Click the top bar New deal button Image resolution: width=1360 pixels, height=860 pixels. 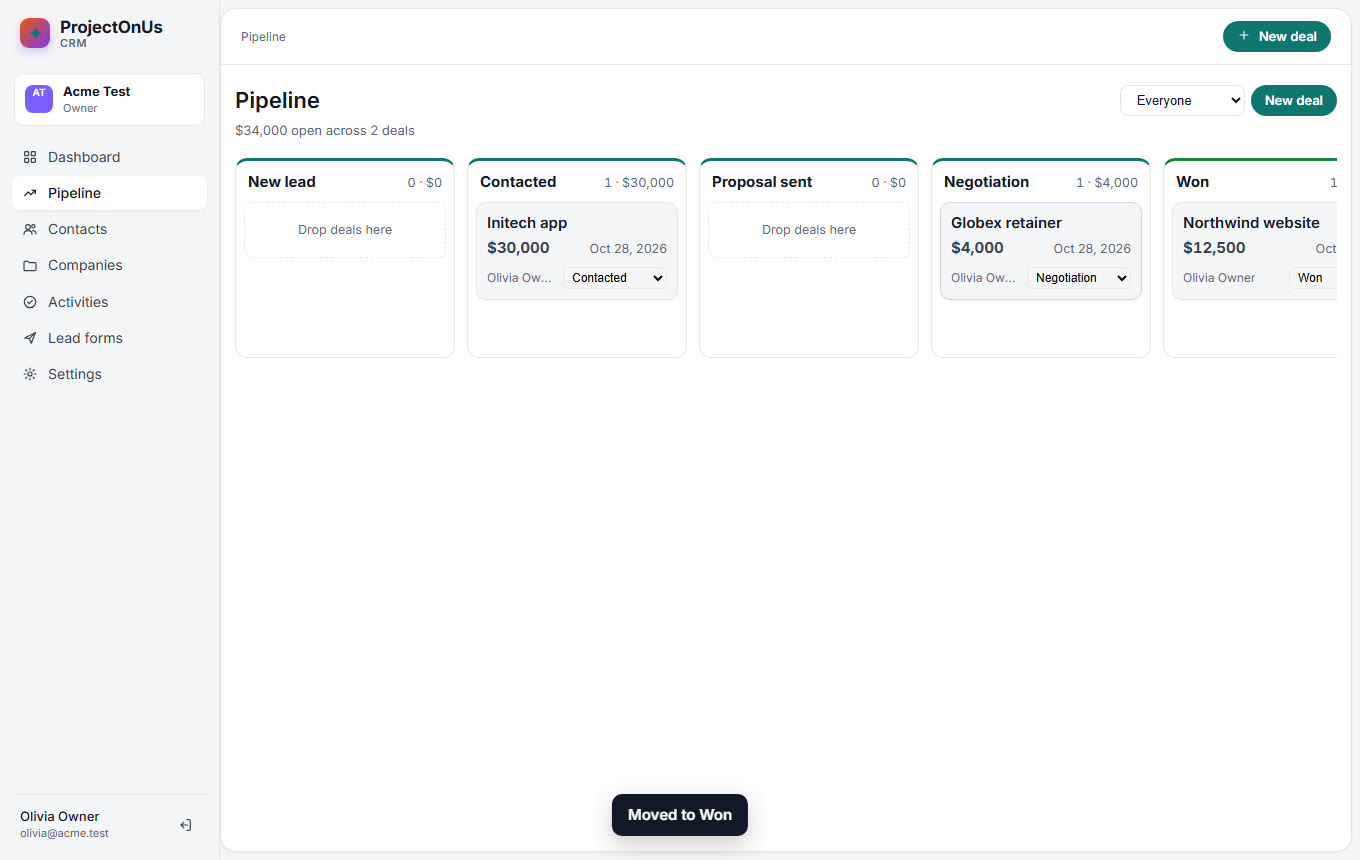point(1277,36)
